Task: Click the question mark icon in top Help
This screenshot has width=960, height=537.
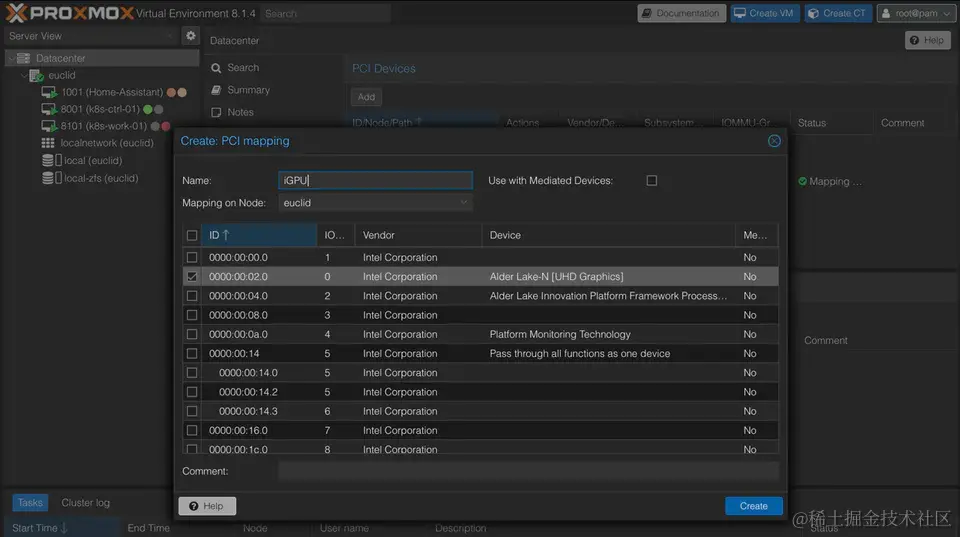Action: (914, 40)
